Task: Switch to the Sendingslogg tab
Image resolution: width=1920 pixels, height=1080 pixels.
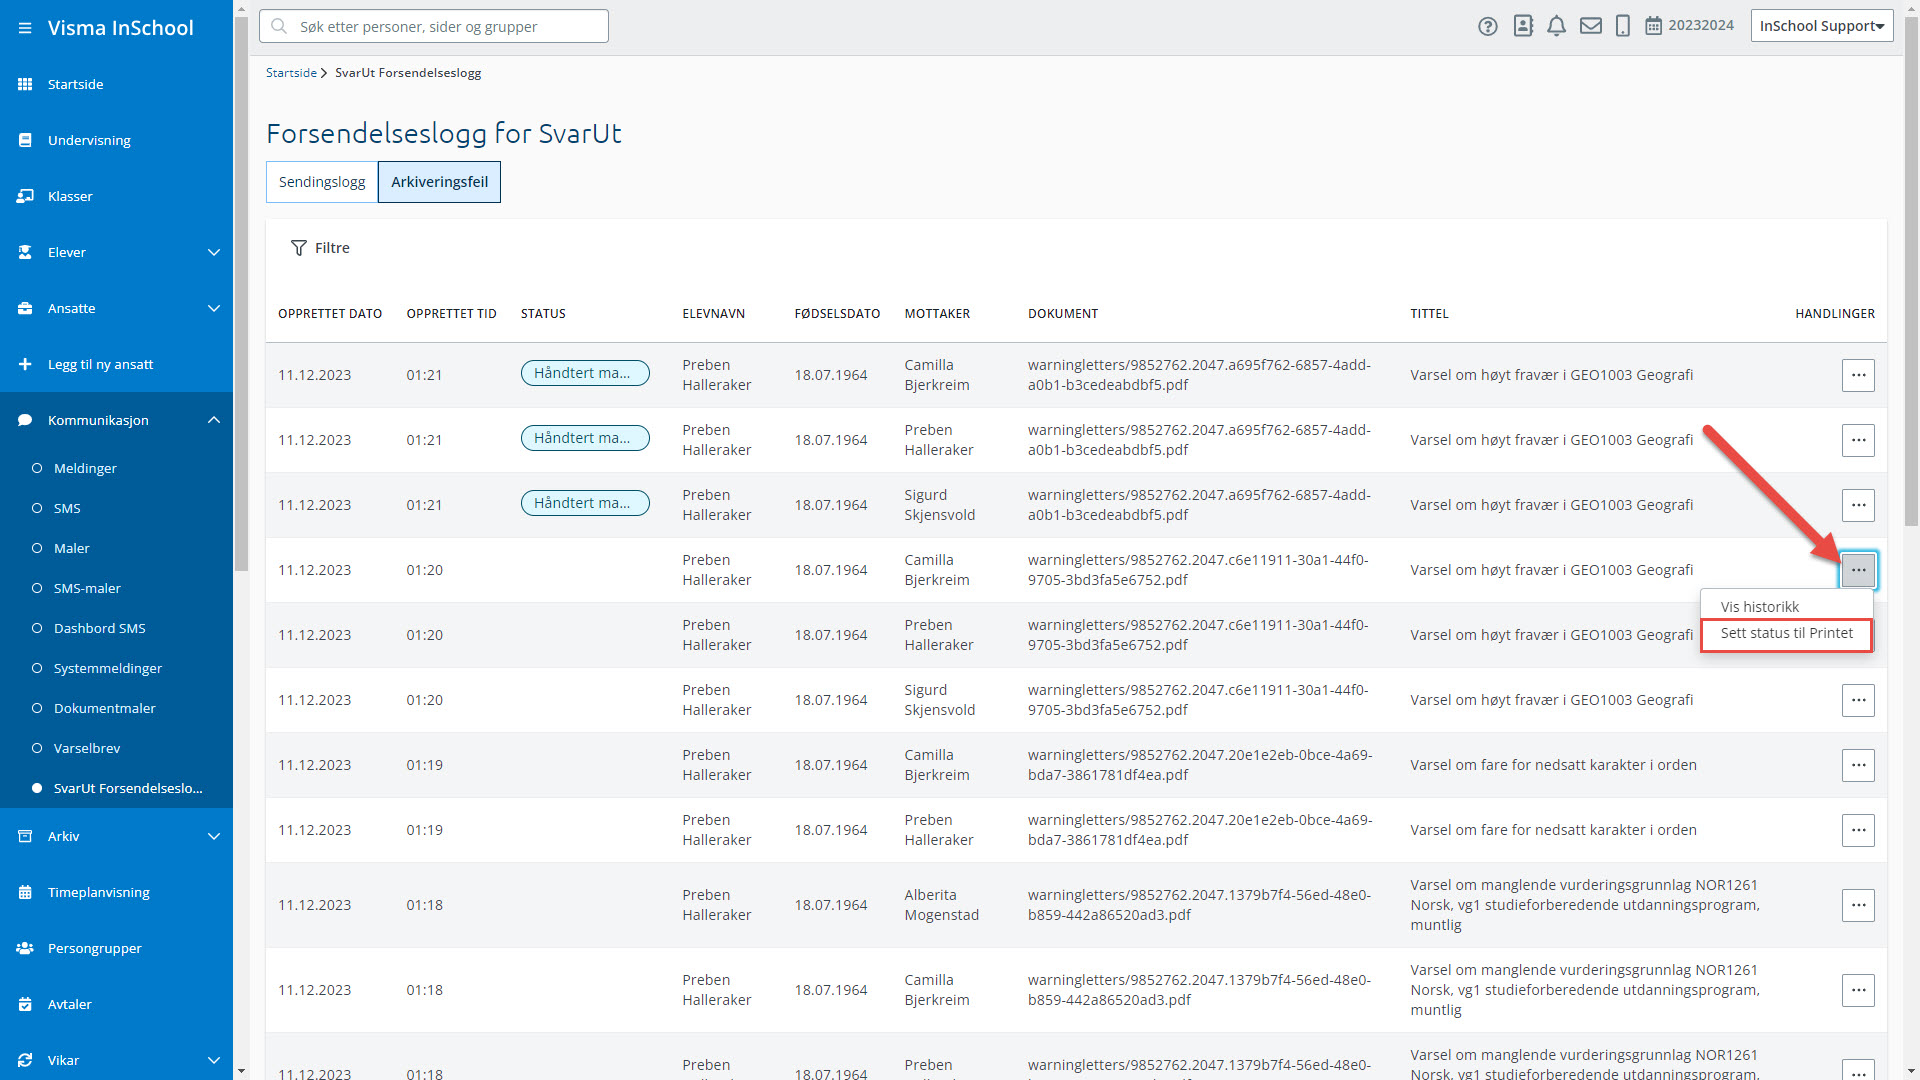Action: [x=322, y=182]
